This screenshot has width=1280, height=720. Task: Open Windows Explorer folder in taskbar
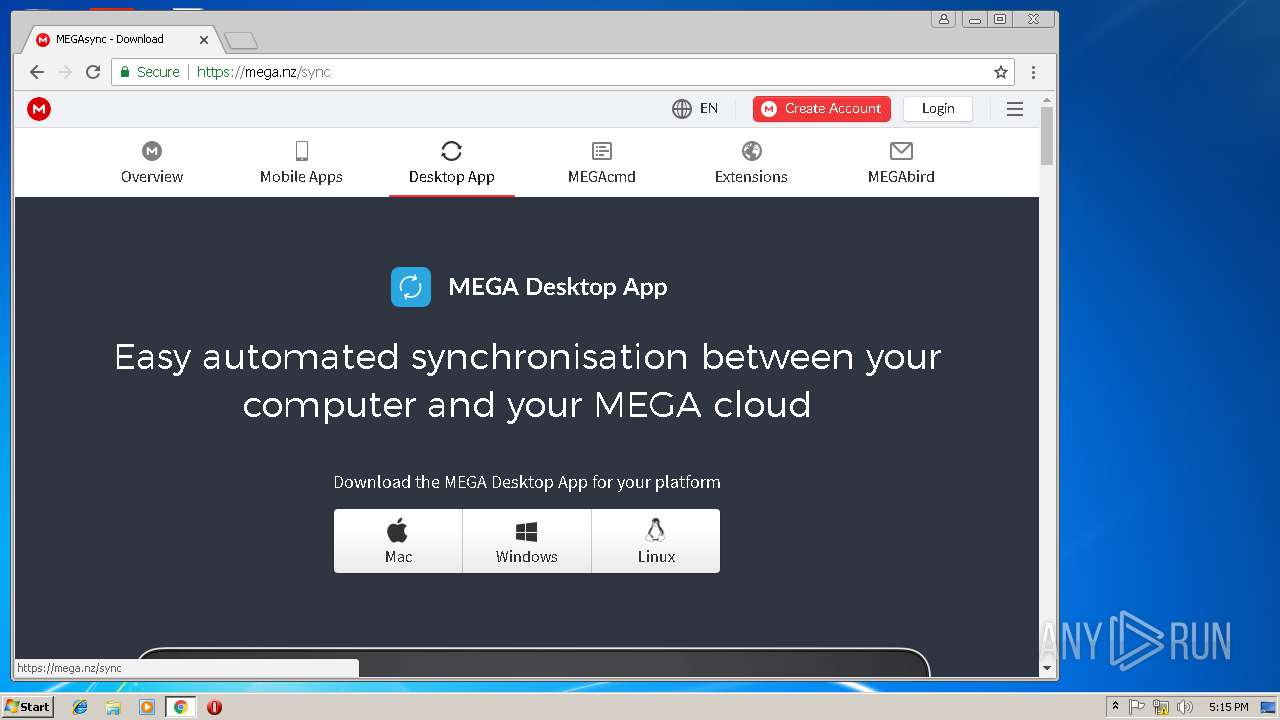click(113, 707)
